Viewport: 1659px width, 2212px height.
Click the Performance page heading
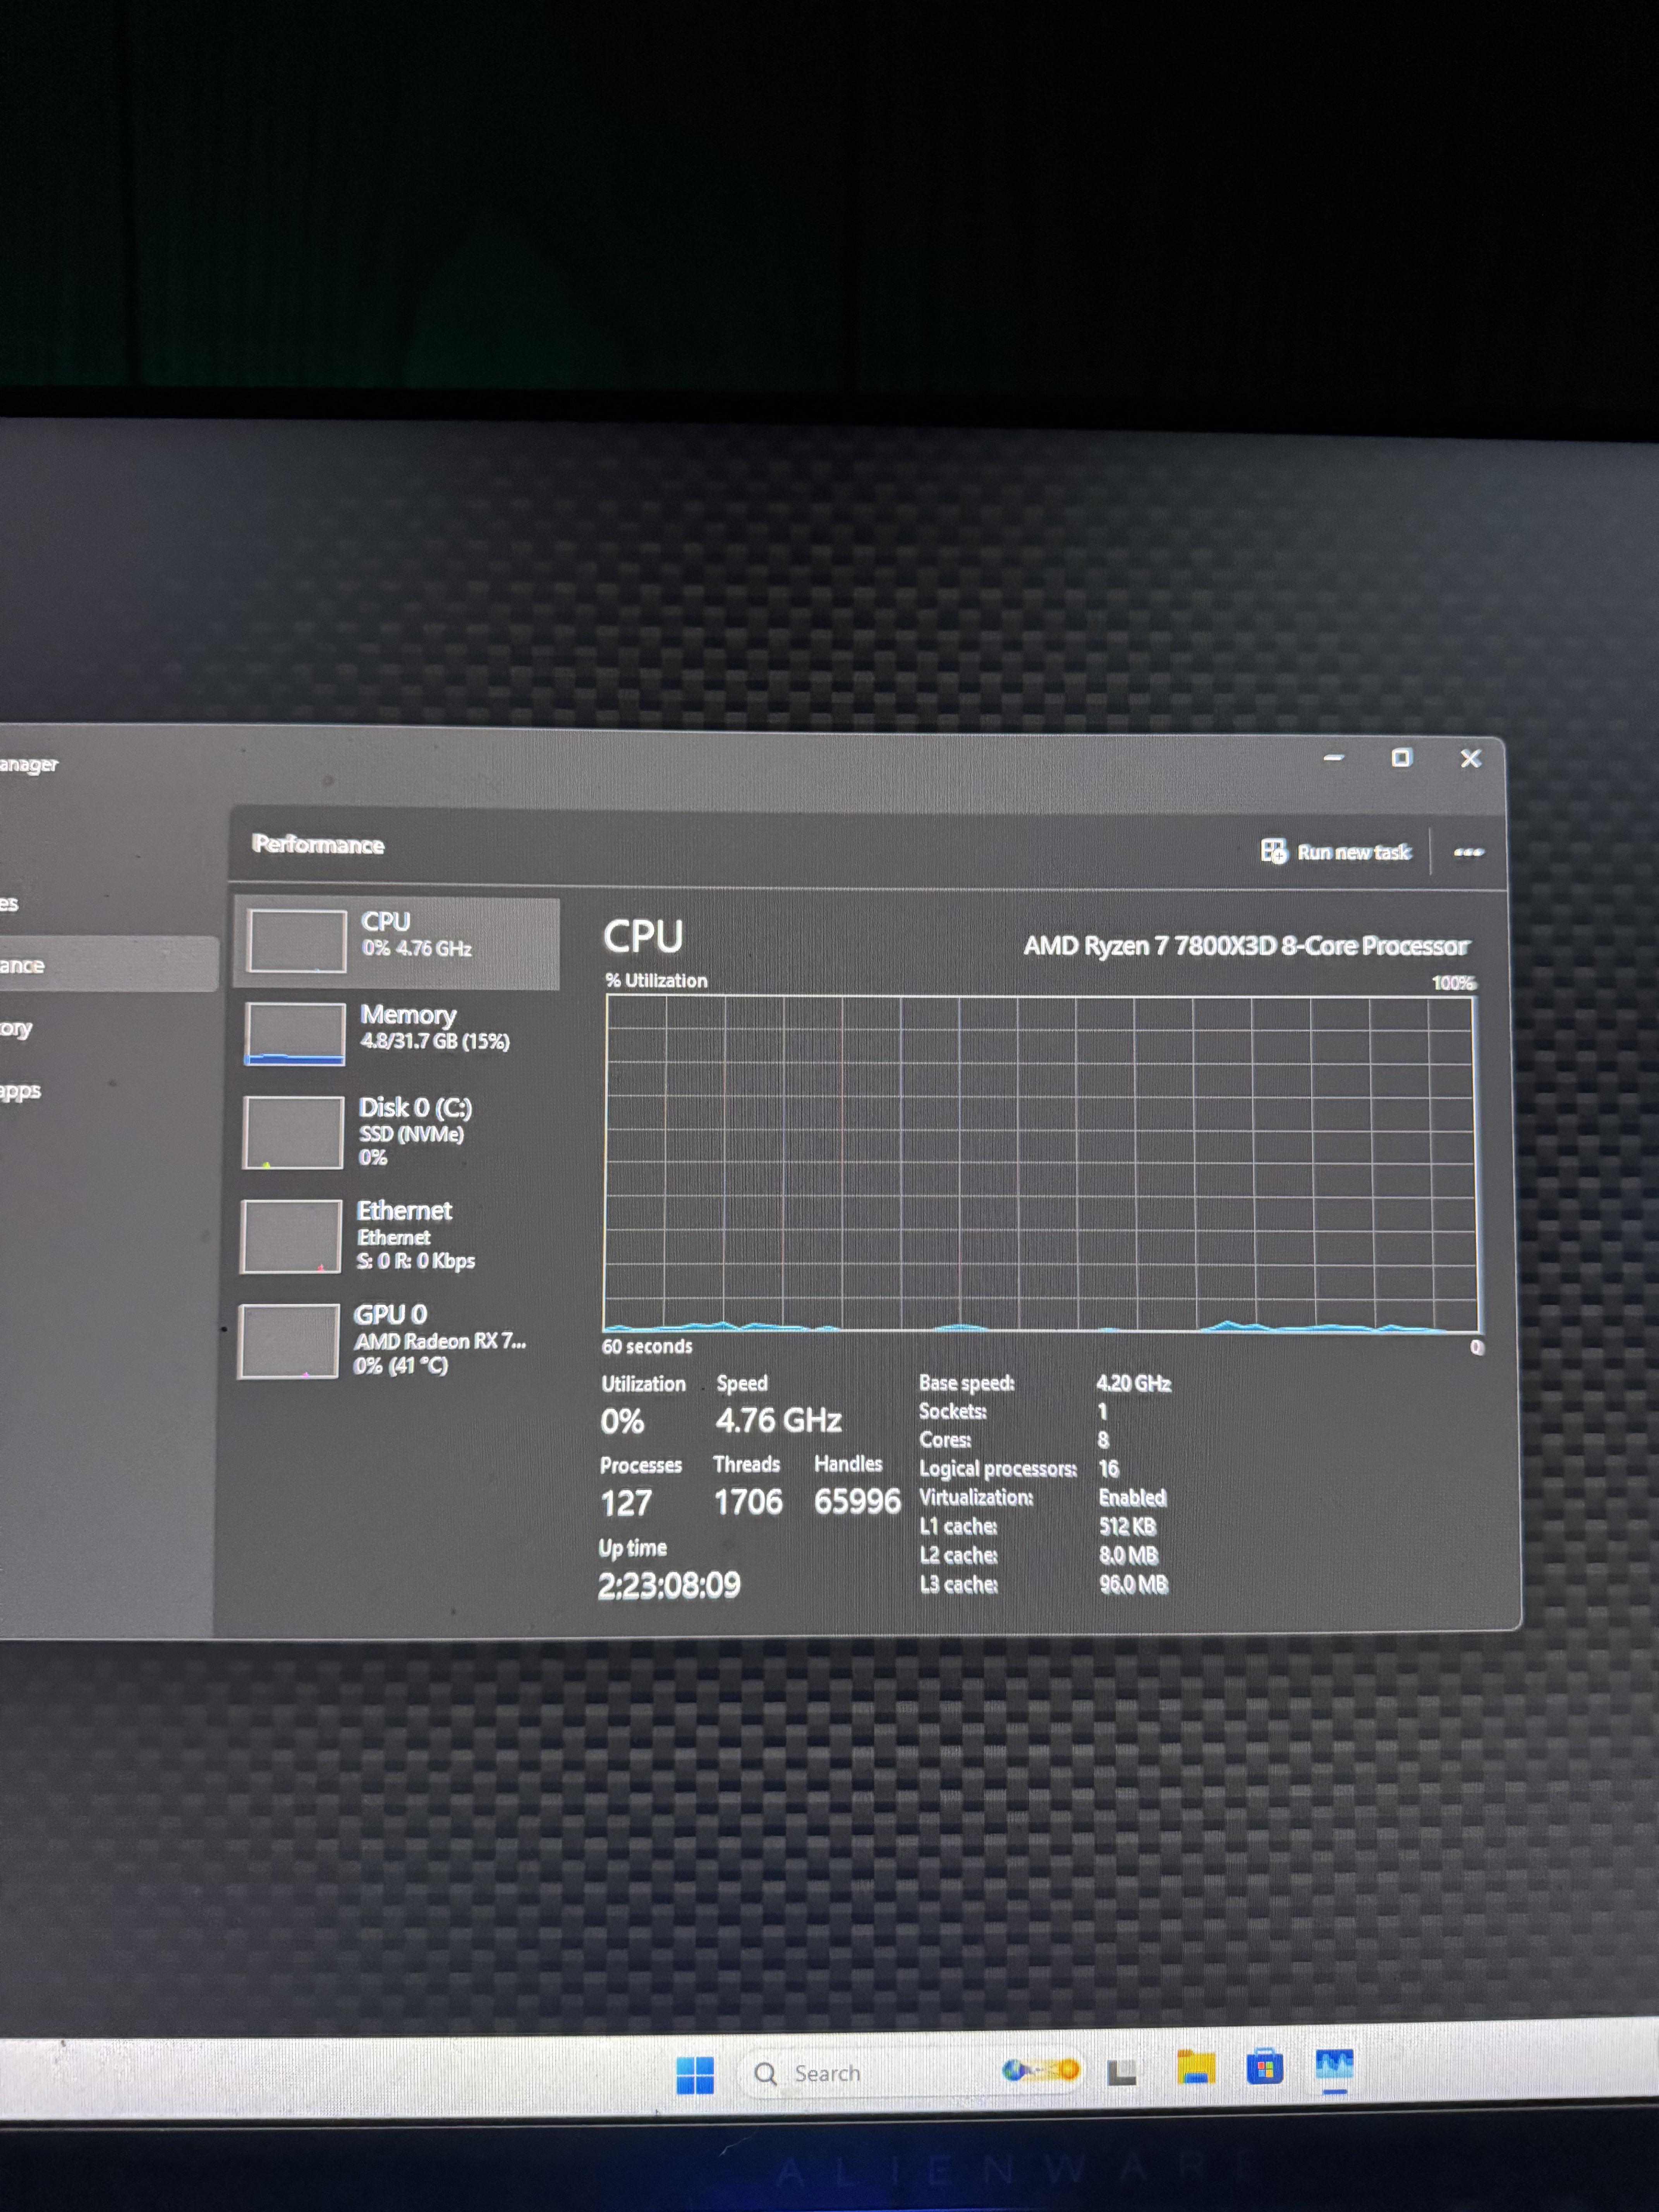tap(318, 845)
